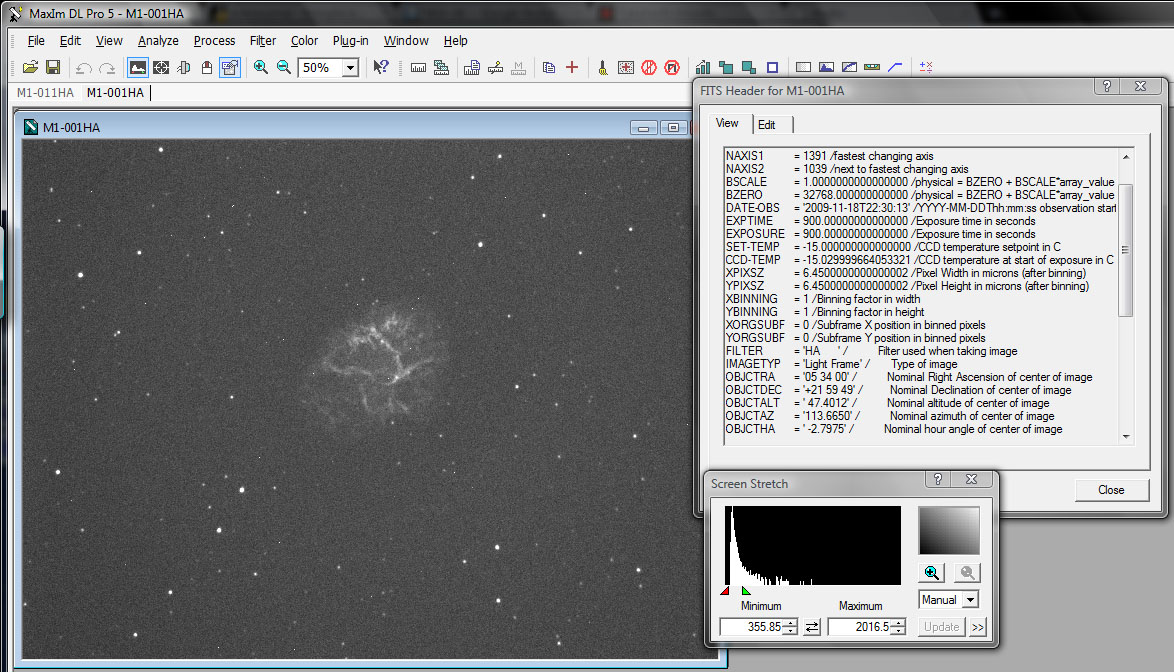Click the duplicate pages icon in the toolbar
This screenshot has width=1174, height=672.
pyautogui.click(x=549, y=67)
